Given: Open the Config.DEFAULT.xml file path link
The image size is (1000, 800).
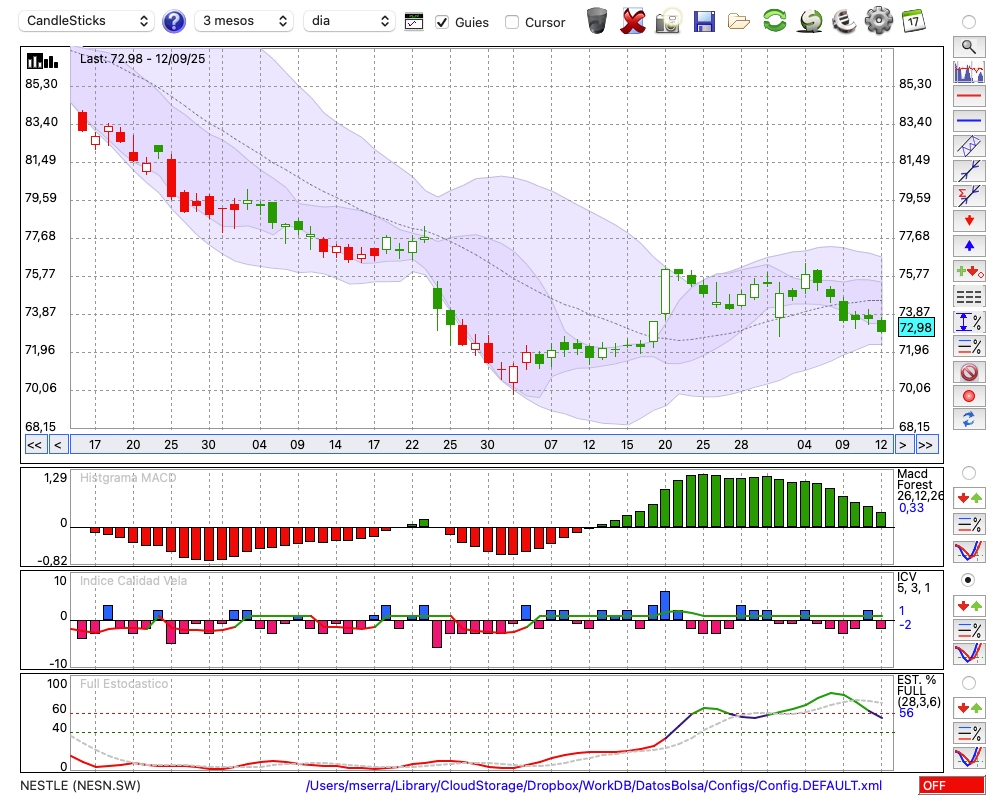Looking at the screenshot, I should point(594,786).
